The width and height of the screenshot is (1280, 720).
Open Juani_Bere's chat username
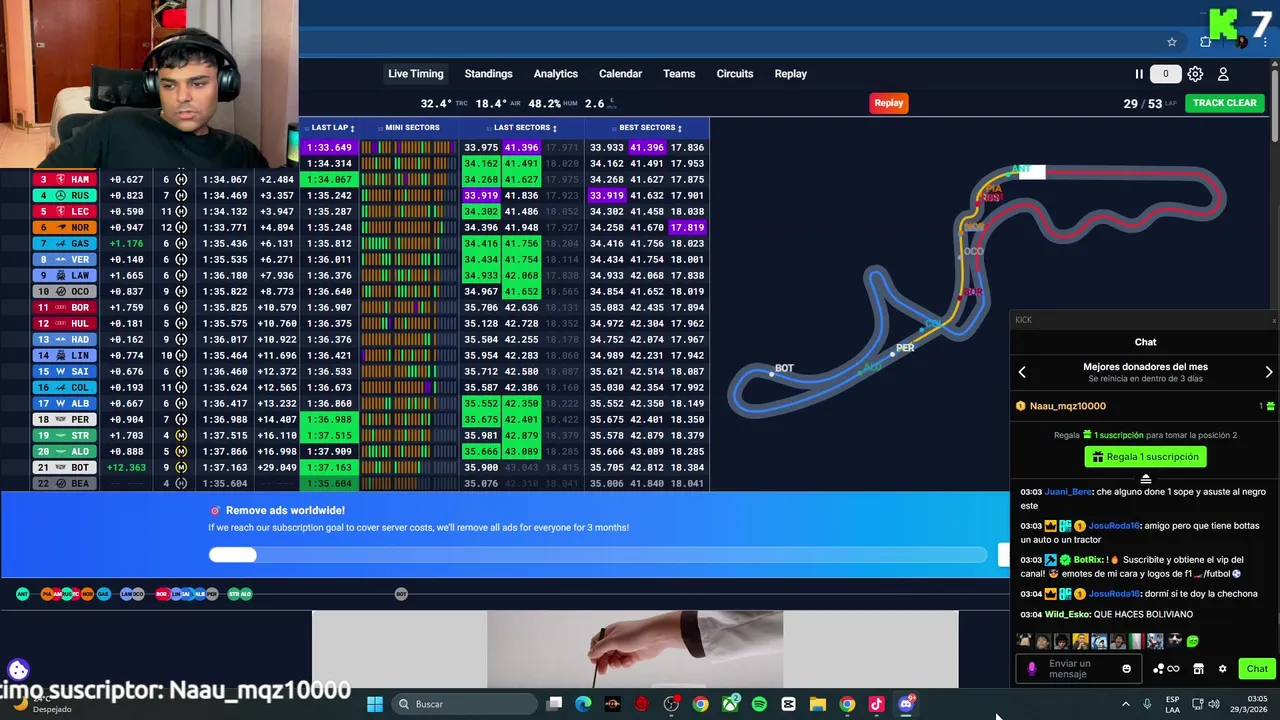[x=1069, y=492]
